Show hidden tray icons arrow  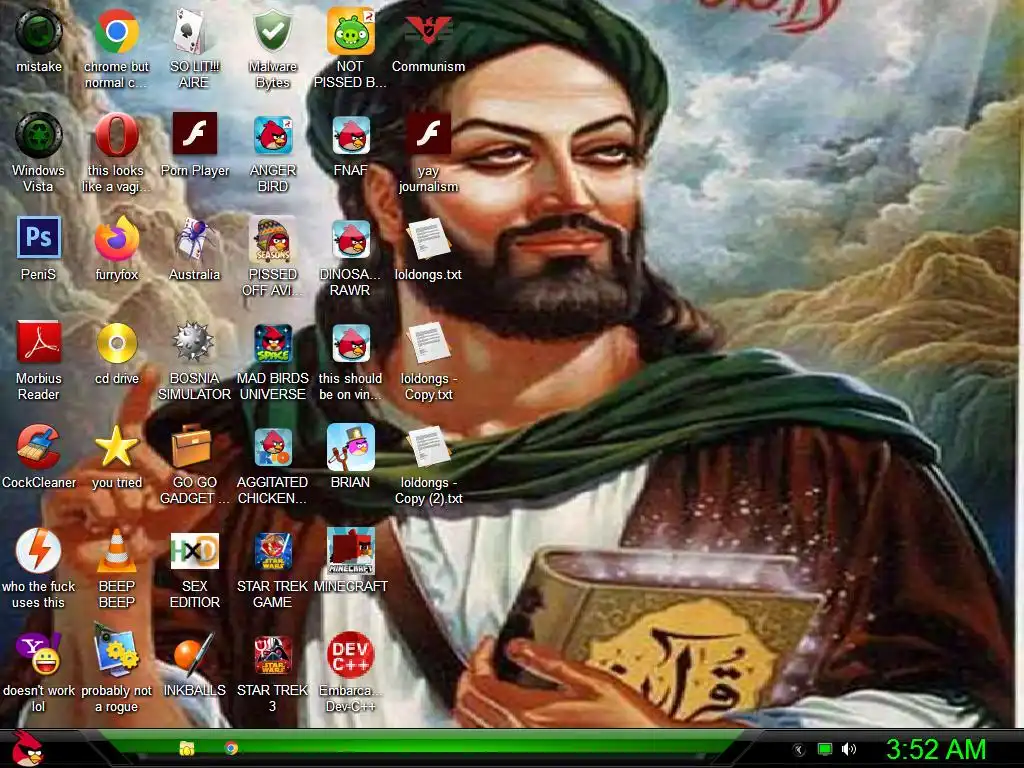799,750
